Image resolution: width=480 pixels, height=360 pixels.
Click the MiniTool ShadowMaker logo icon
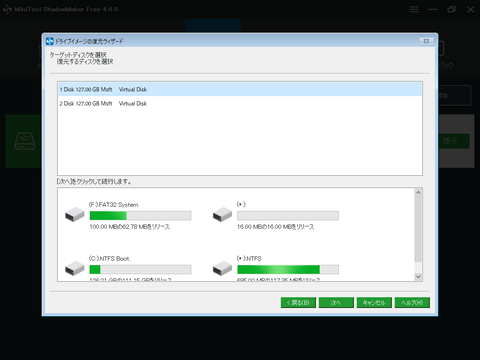point(7,9)
